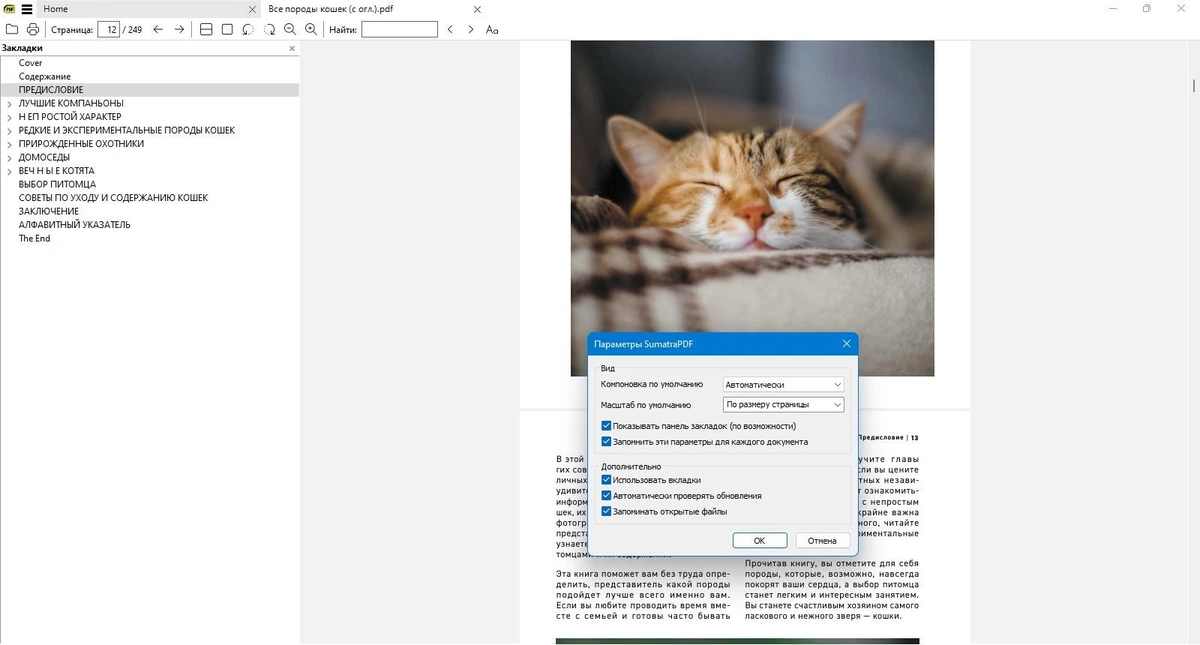Open СОВЕТЫ ПО УХОДУ И СОДЕРЖАНИЮ КОШЕК
This screenshot has width=1200, height=645.
click(113, 198)
